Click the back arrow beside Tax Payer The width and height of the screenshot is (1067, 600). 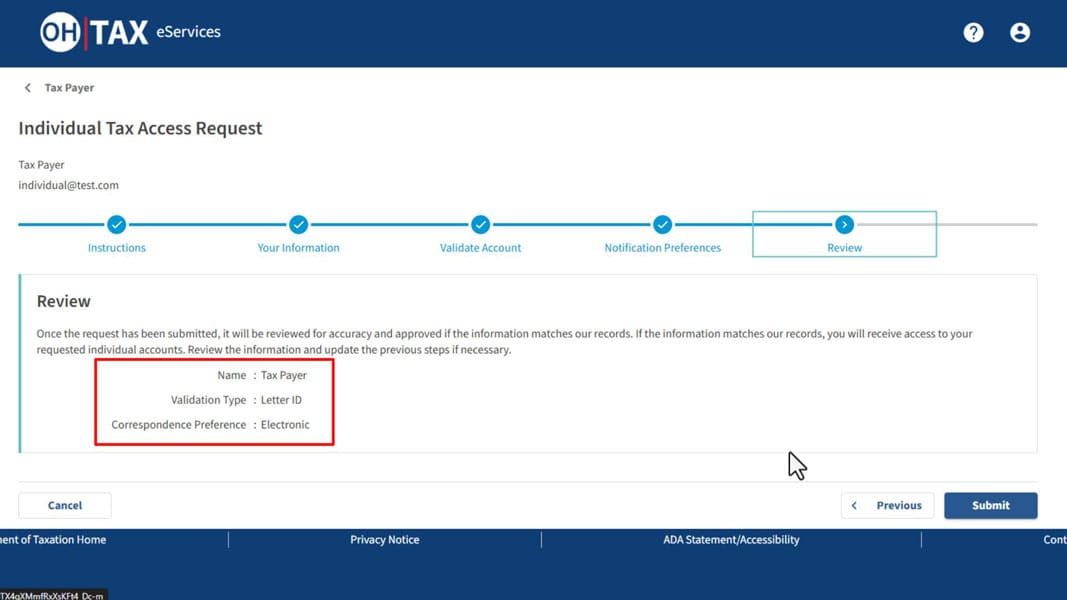(x=28, y=88)
